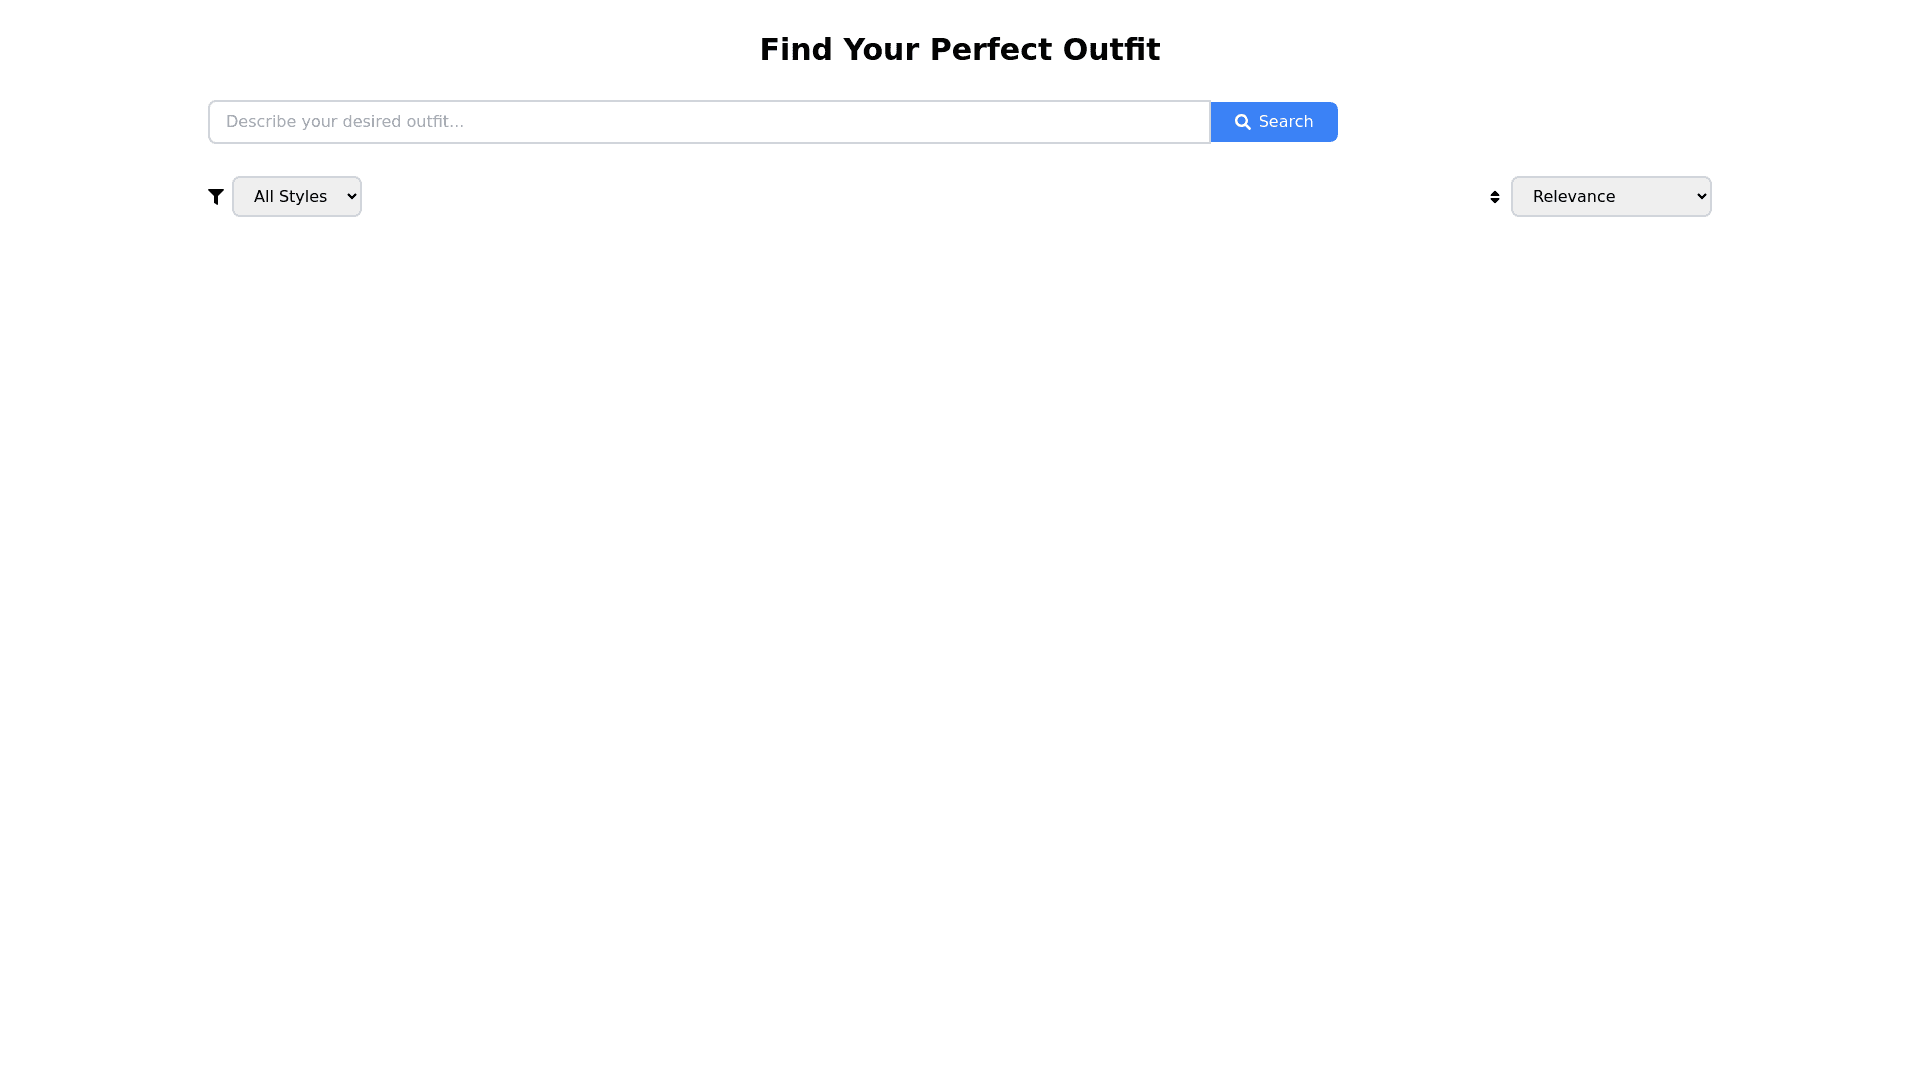Open the Relevance sort dropdown
Viewport: 1920px width, 1080px height.
pyautogui.click(x=1610, y=197)
